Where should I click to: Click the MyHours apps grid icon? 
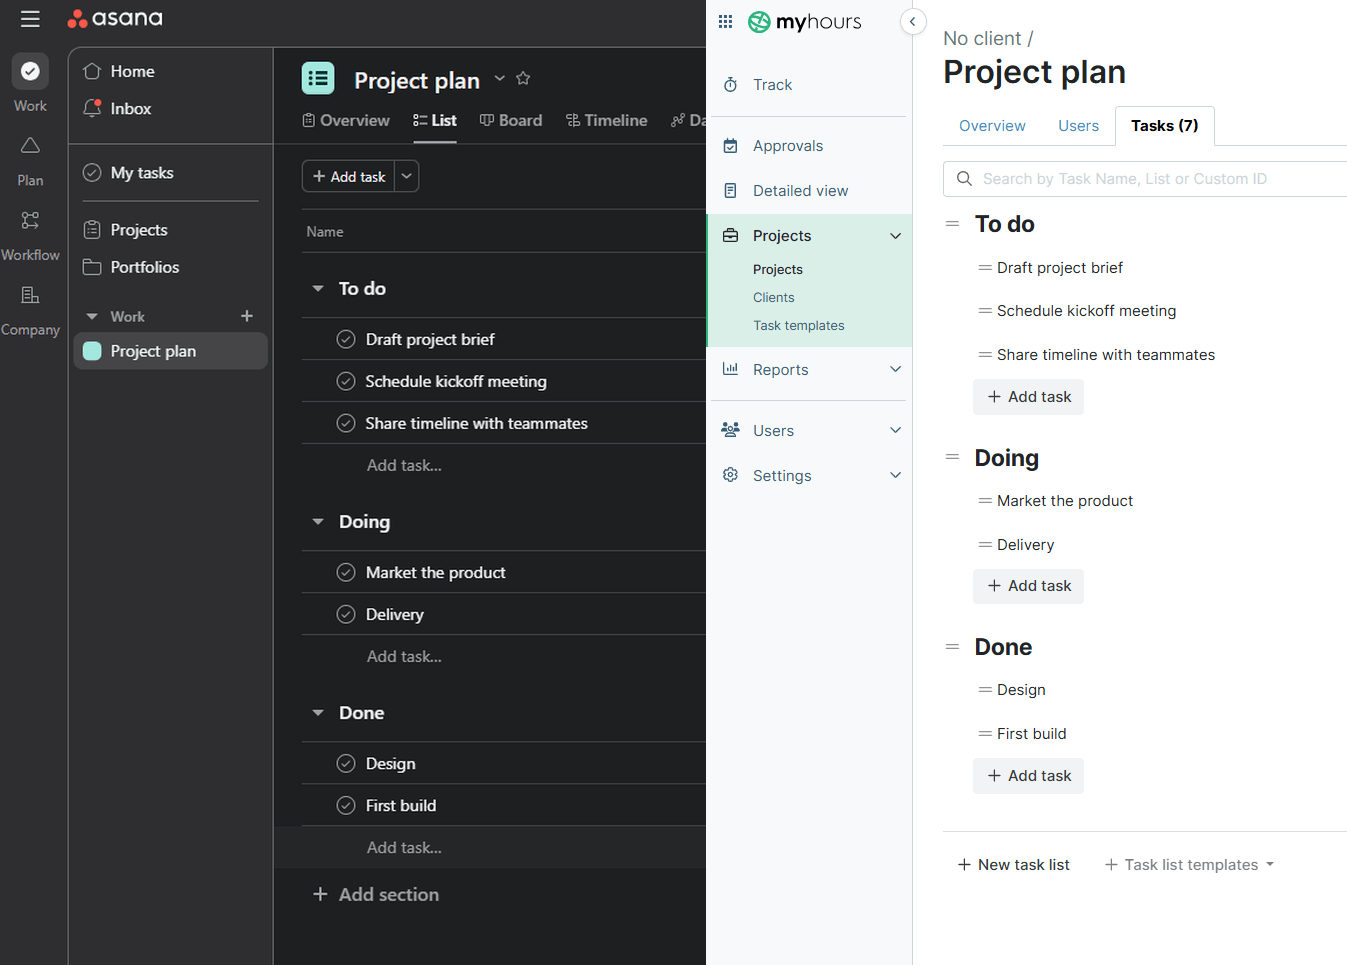(x=725, y=21)
